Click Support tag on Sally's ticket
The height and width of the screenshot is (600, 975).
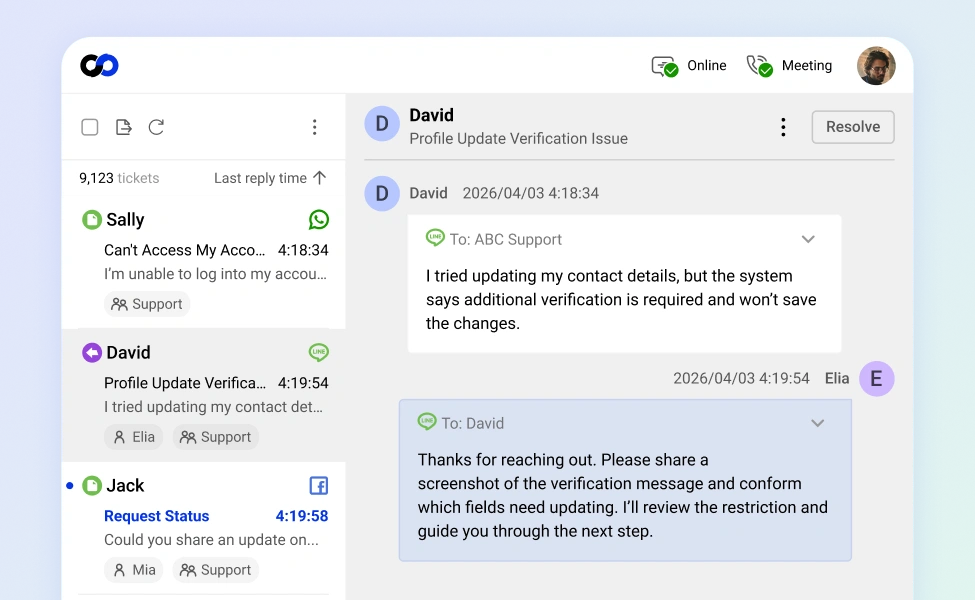point(147,304)
